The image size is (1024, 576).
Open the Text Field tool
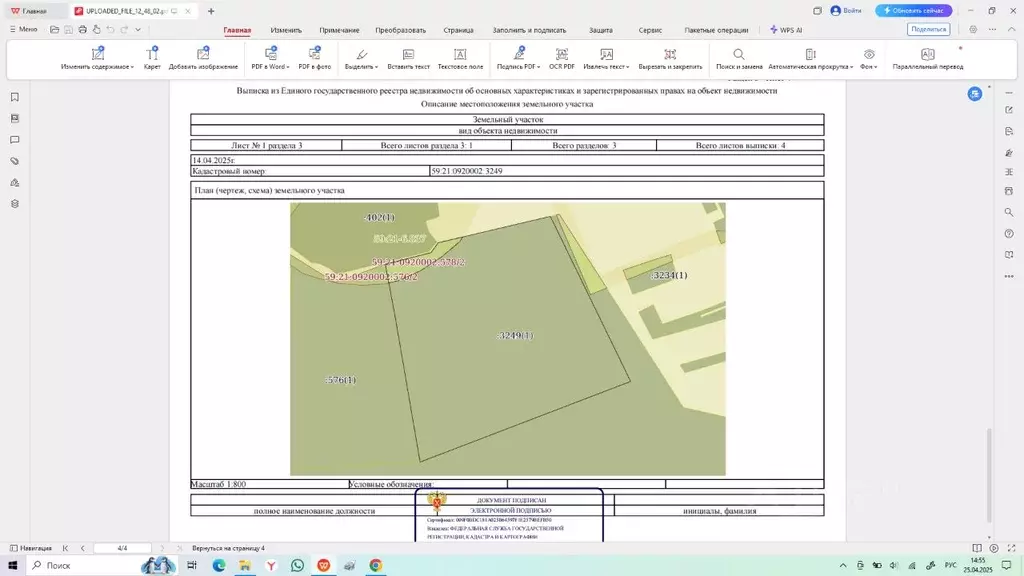(460, 59)
